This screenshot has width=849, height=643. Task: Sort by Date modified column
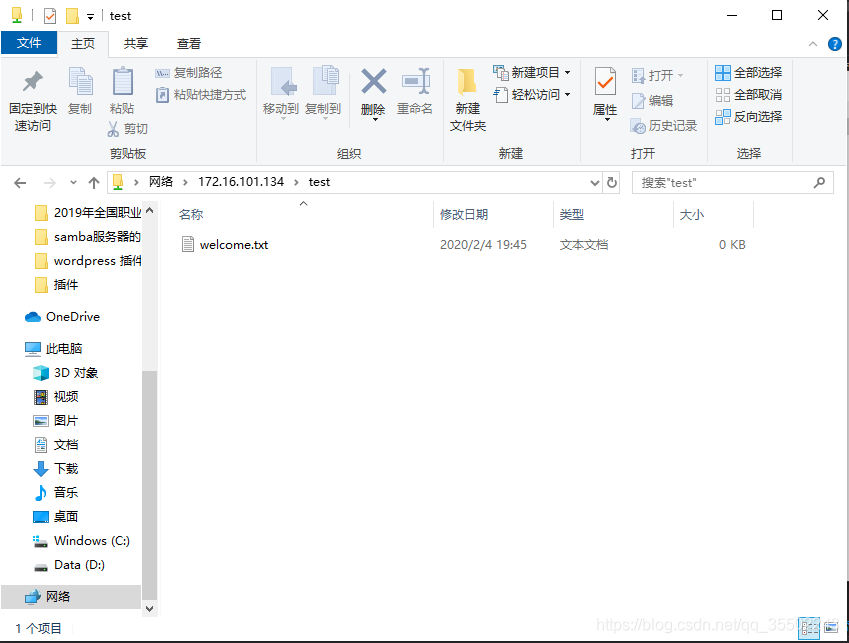pyautogui.click(x=493, y=214)
